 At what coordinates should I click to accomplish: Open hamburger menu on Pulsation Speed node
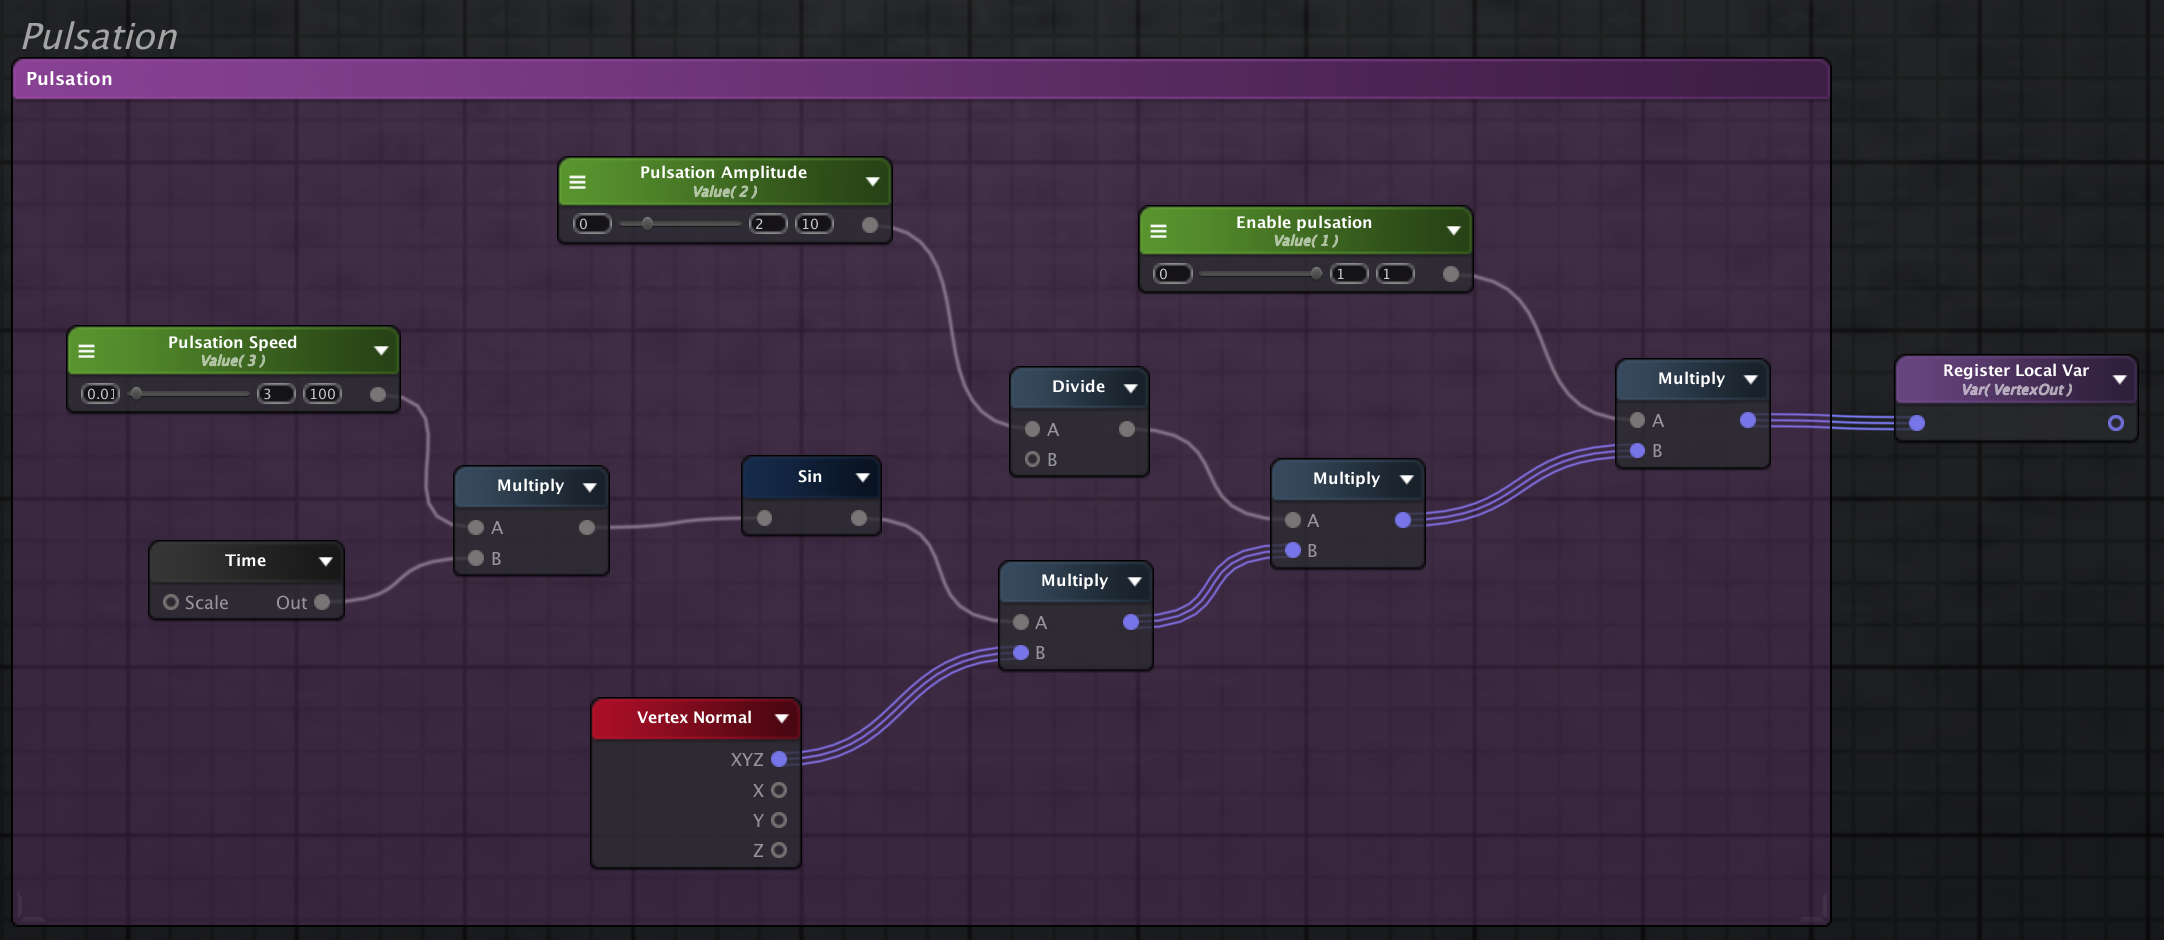coord(86,351)
